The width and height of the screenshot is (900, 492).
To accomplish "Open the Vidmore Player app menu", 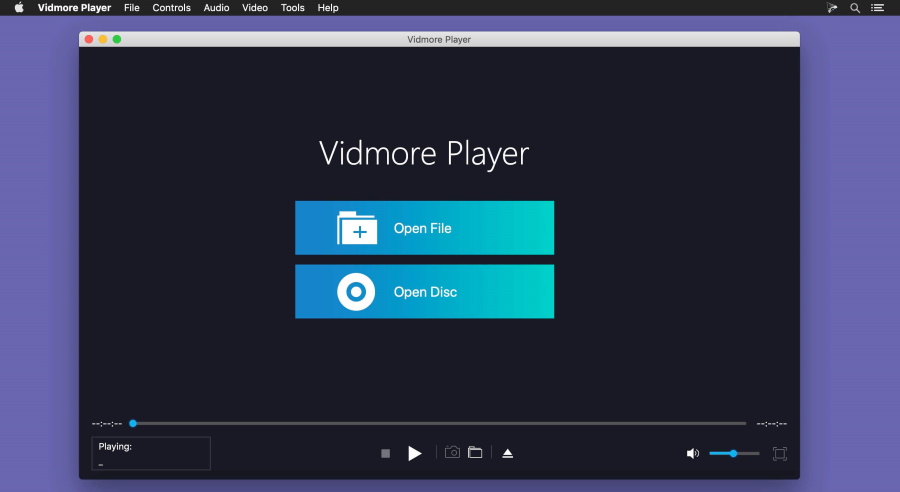I will click(x=74, y=7).
